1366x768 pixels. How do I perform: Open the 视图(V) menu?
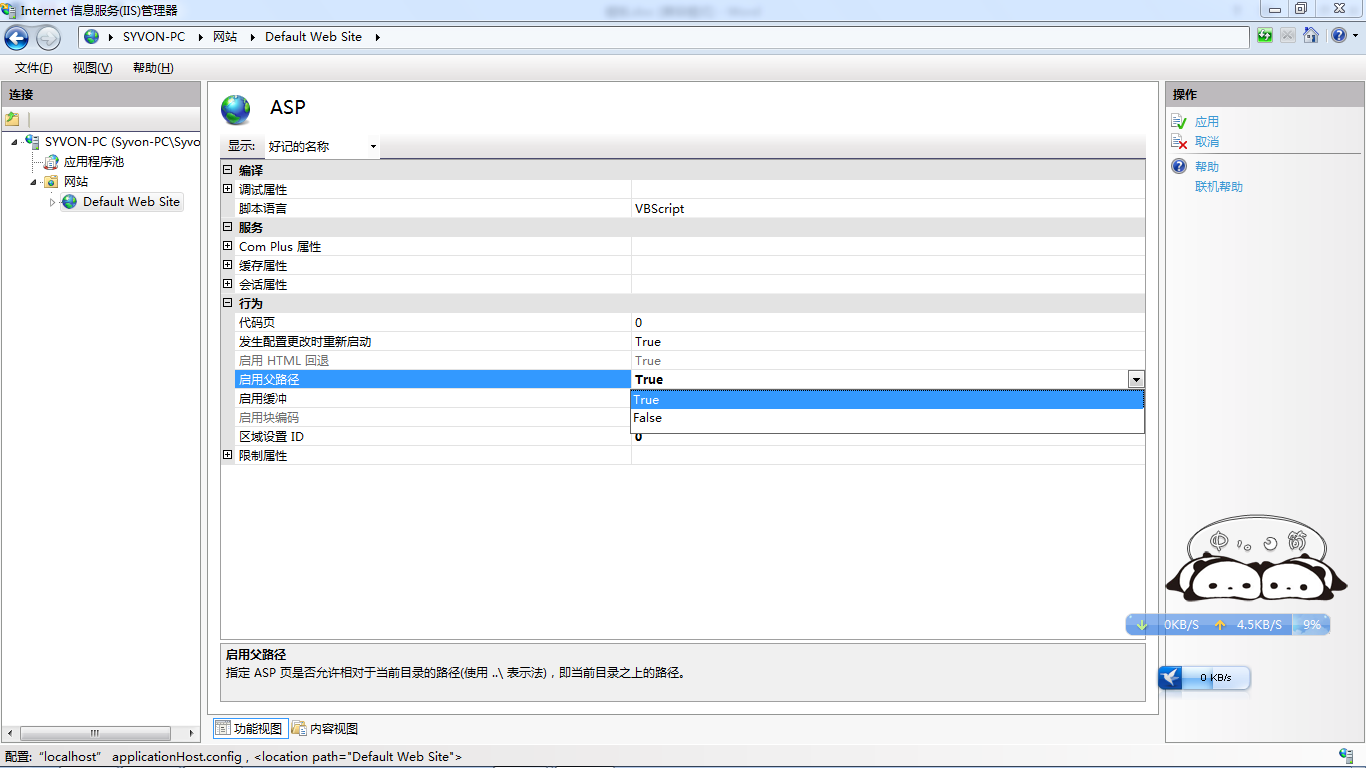click(92, 68)
